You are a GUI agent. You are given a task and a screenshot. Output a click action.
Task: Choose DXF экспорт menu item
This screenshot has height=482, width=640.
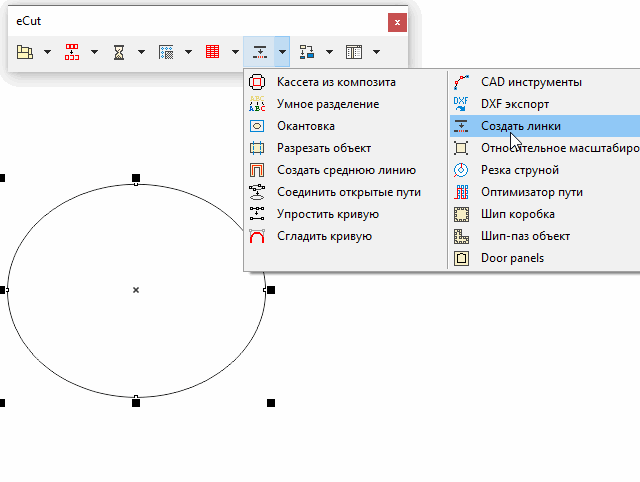click(544, 104)
